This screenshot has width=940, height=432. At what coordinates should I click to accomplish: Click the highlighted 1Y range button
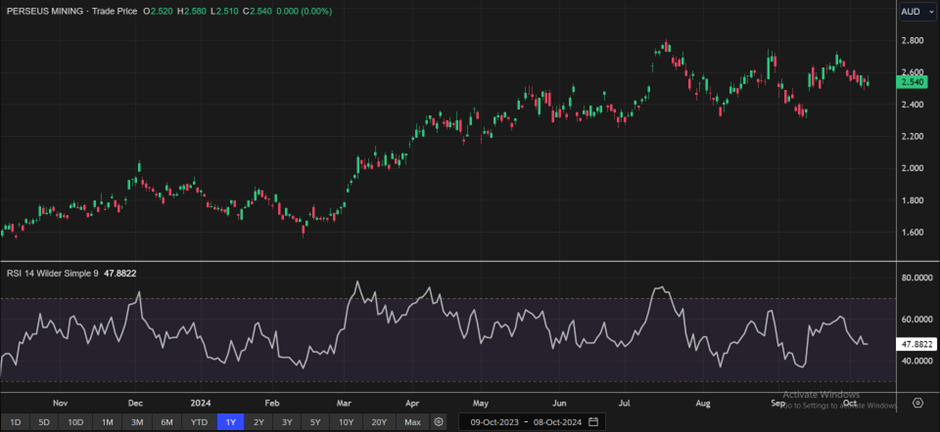pyautogui.click(x=231, y=422)
